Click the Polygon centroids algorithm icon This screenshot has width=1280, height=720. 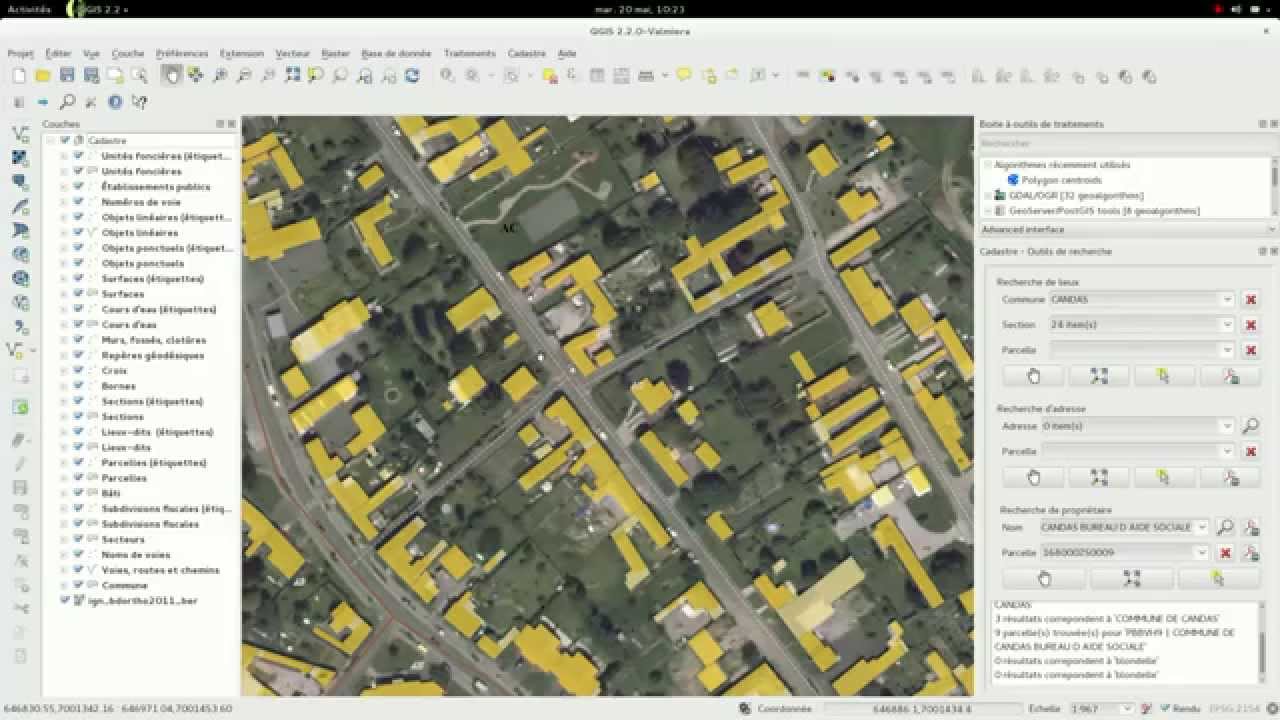[1013, 180]
